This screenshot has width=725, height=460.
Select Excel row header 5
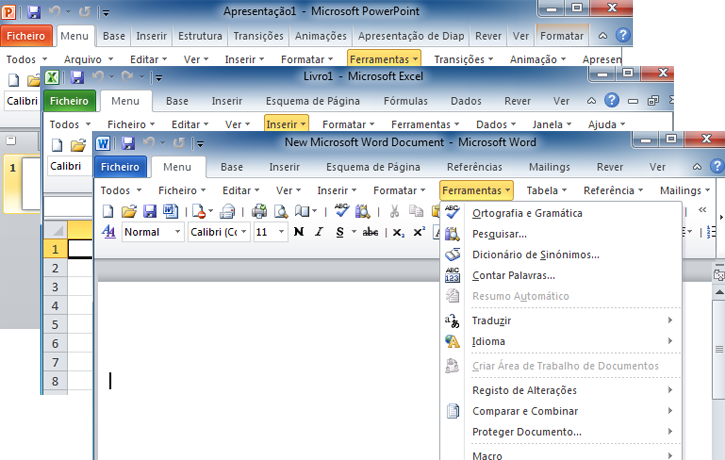55,325
